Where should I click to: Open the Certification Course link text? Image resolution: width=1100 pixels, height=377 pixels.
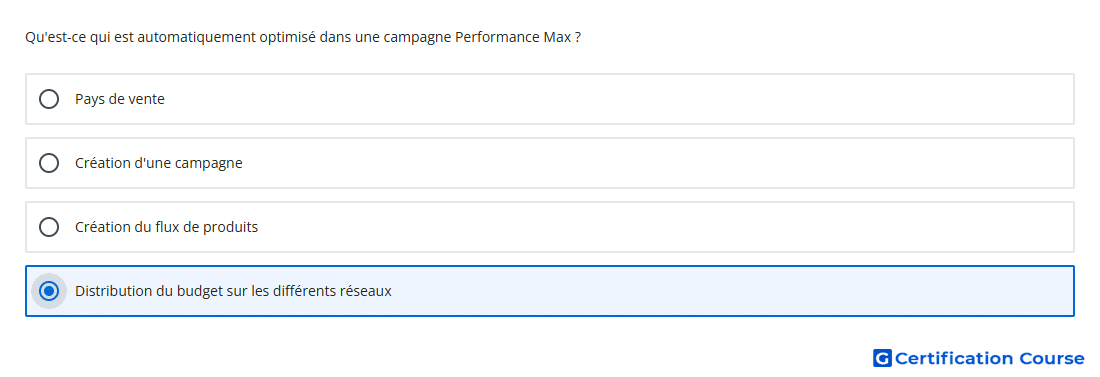point(989,358)
